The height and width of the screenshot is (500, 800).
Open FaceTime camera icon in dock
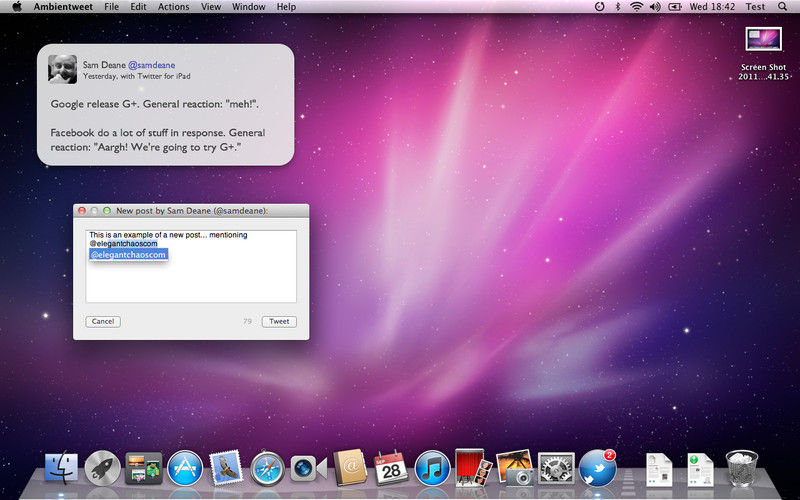(x=309, y=468)
